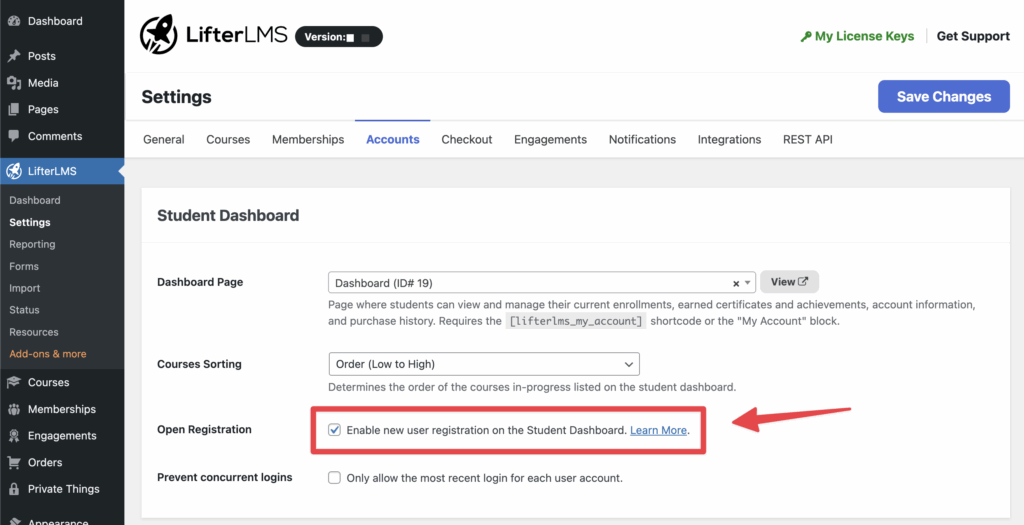
Task: Open the Dashboard Page dropdown
Action: [x=528, y=283]
